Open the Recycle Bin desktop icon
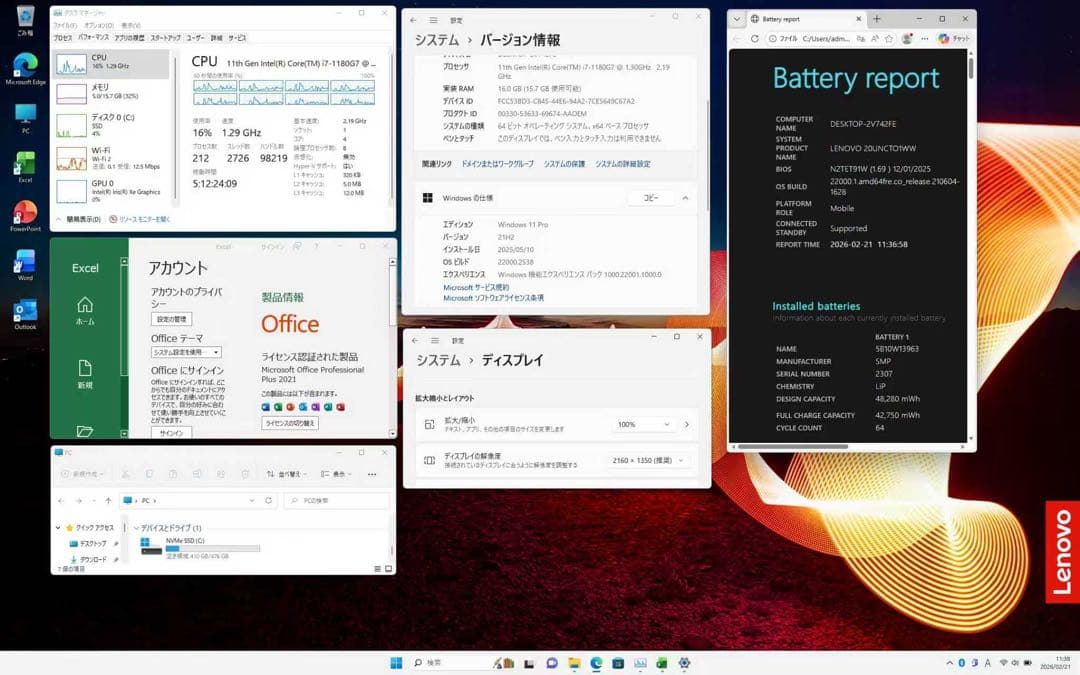The image size is (1080, 675). tap(25, 19)
